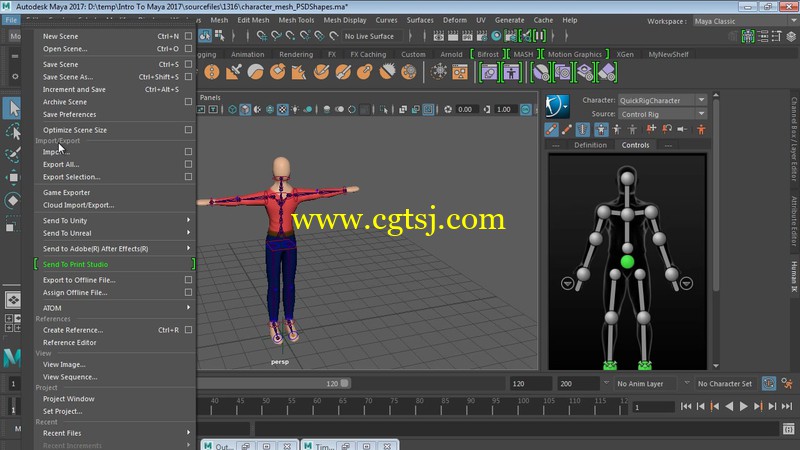Click the go to start playback button

[686, 406]
